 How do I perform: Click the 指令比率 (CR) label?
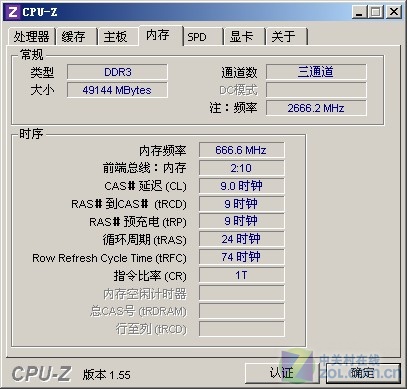[x=150, y=276]
